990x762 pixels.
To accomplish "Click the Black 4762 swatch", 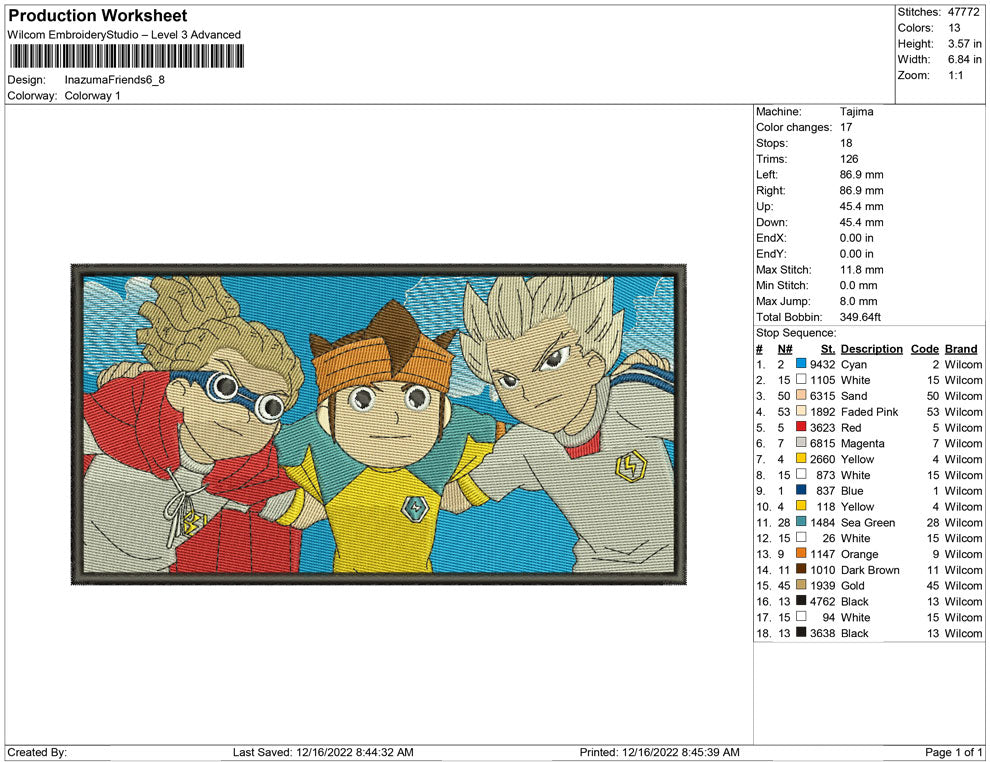I will [801, 601].
